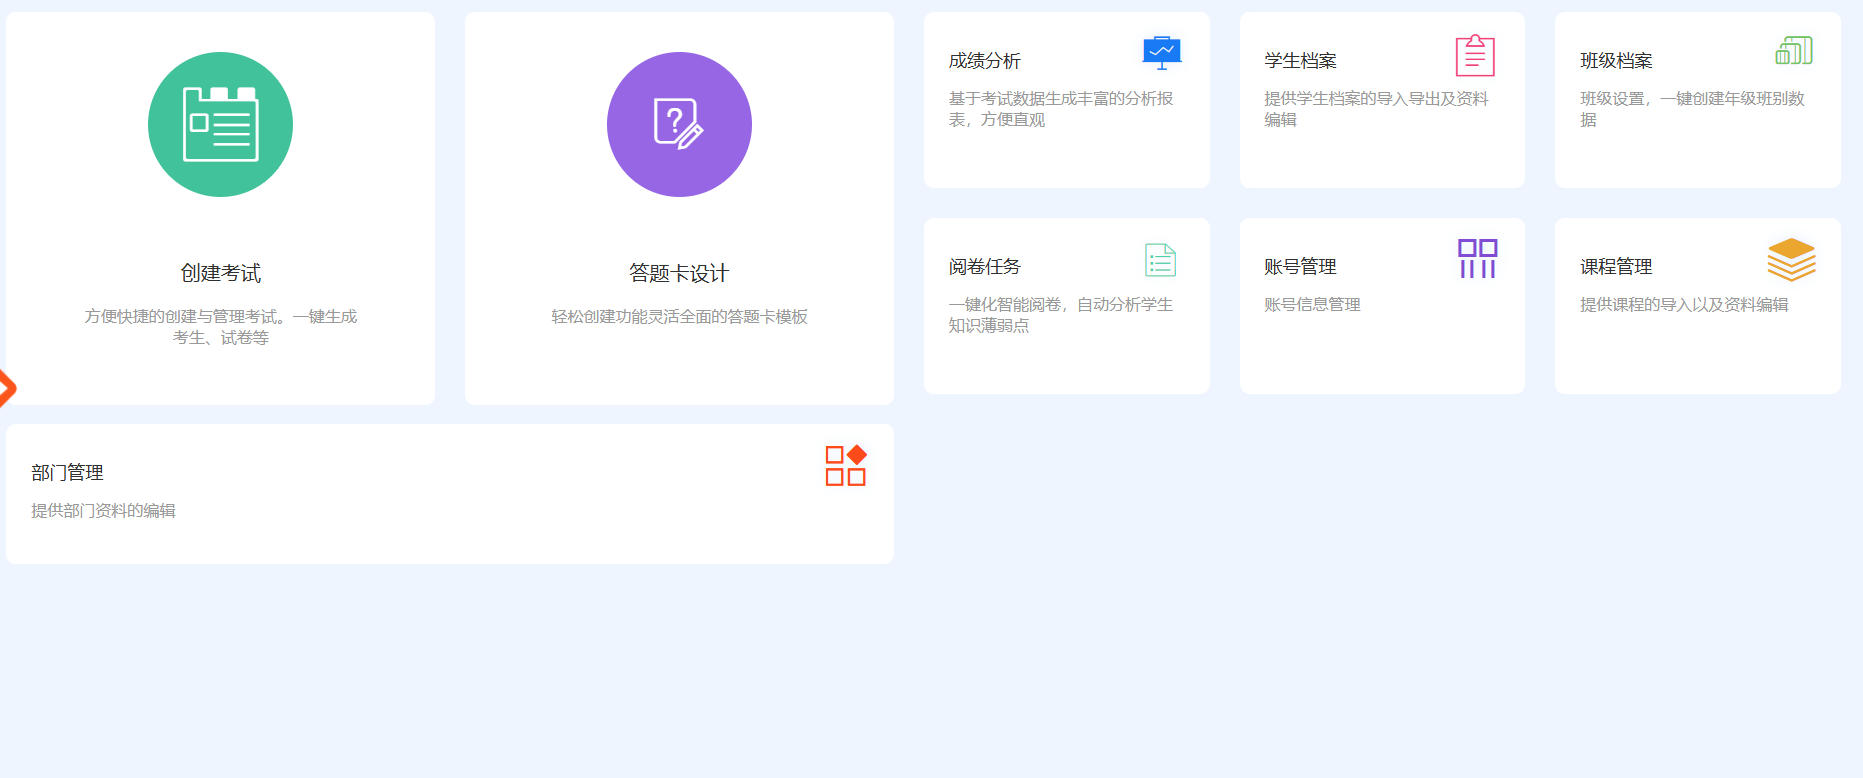Image resolution: width=1863 pixels, height=778 pixels.
Task: Open 阅卷任务 by its title text
Action: (x=984, y=267)
